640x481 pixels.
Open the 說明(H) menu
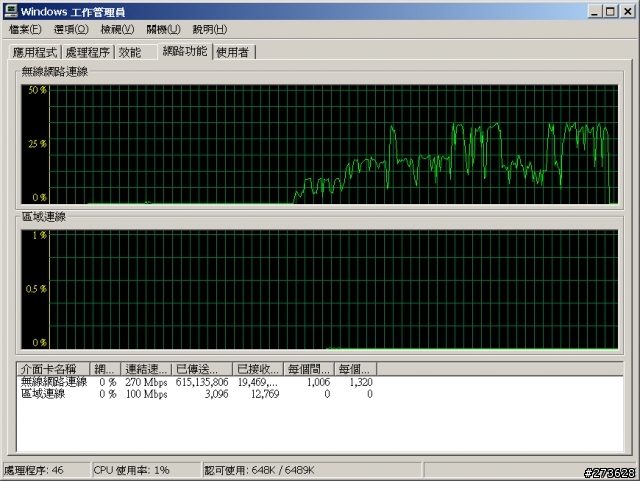coord(210,29)
